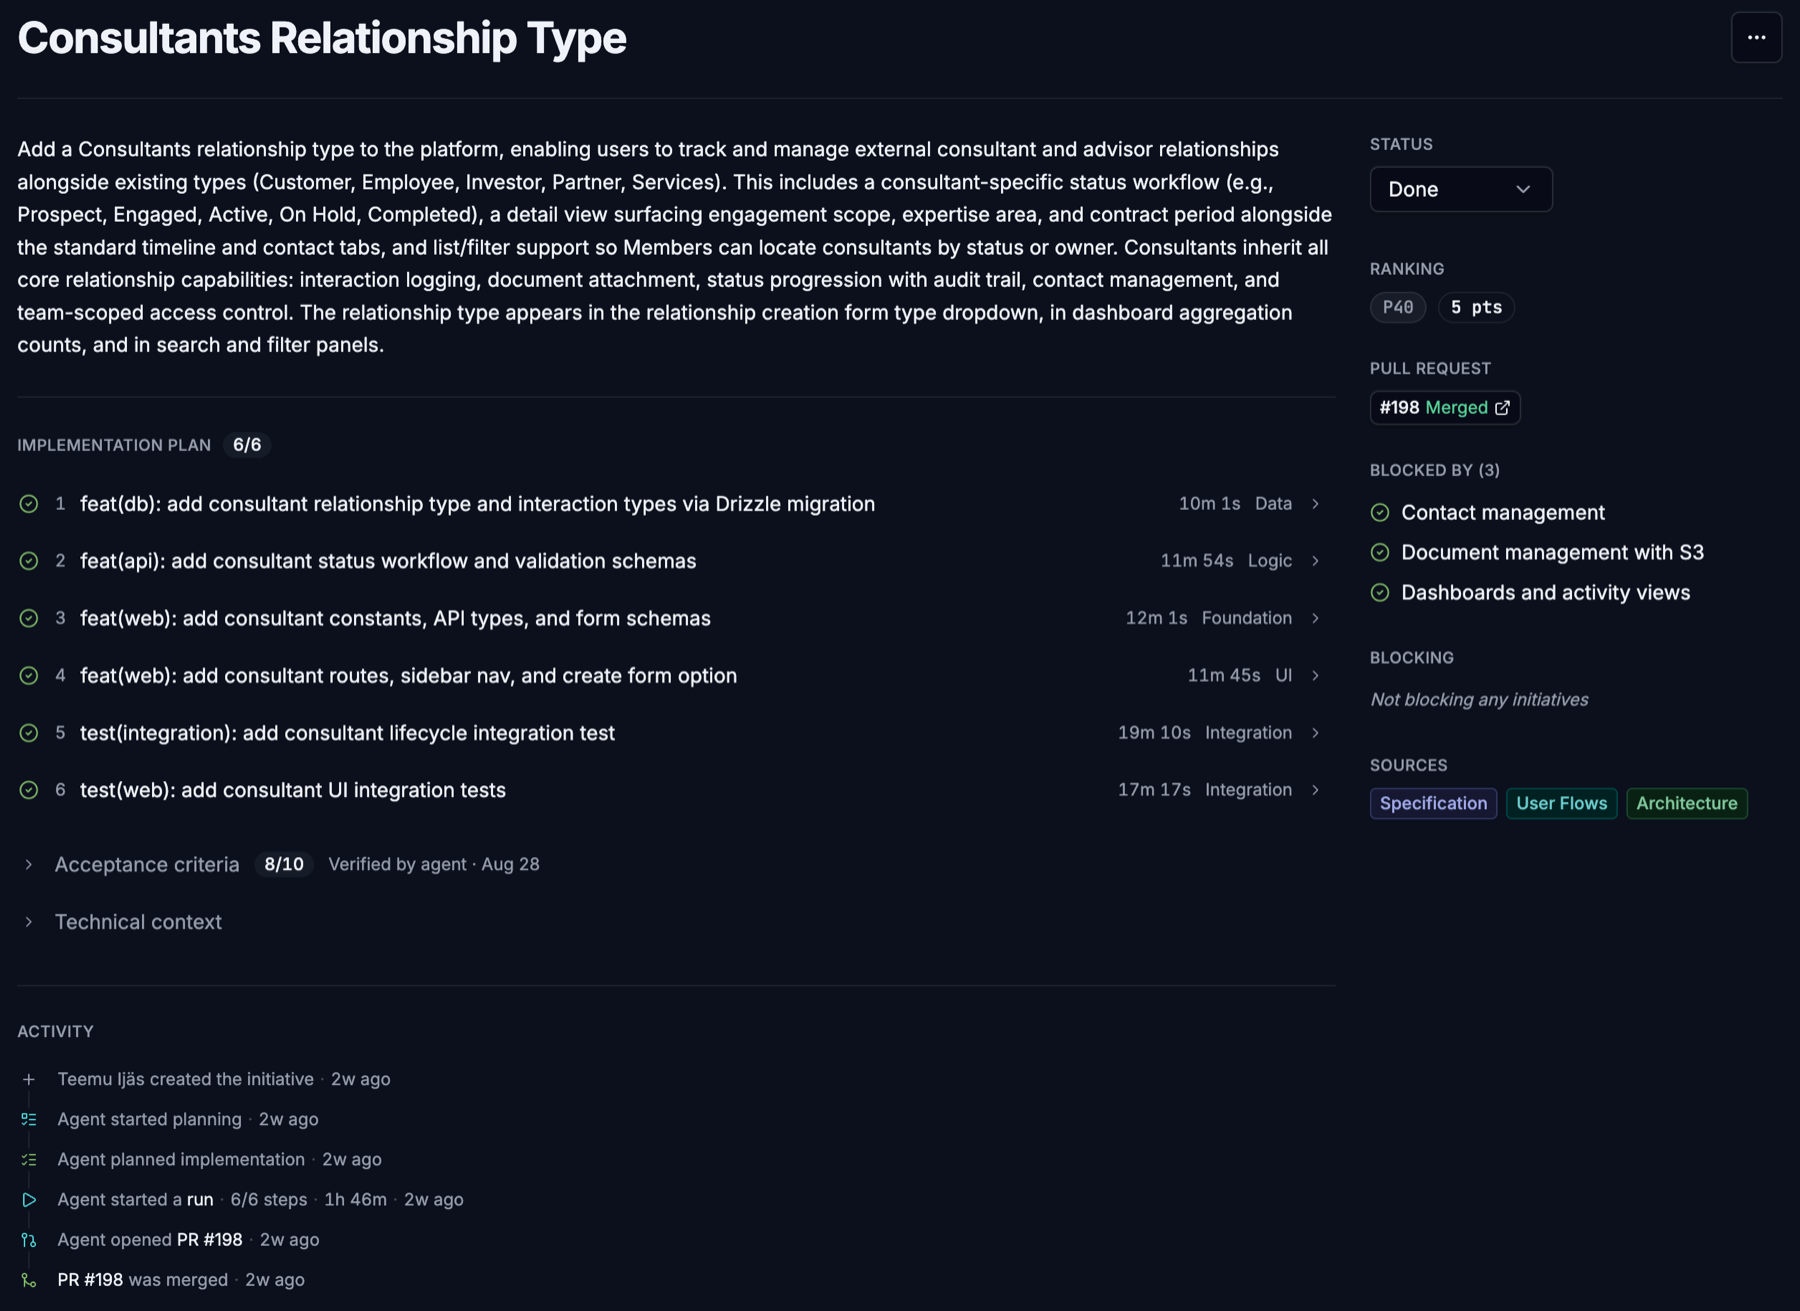1800x1311 pixels.
Task: Click the pull request icon beside Agent opened PR
Action: coord(29,1239)
